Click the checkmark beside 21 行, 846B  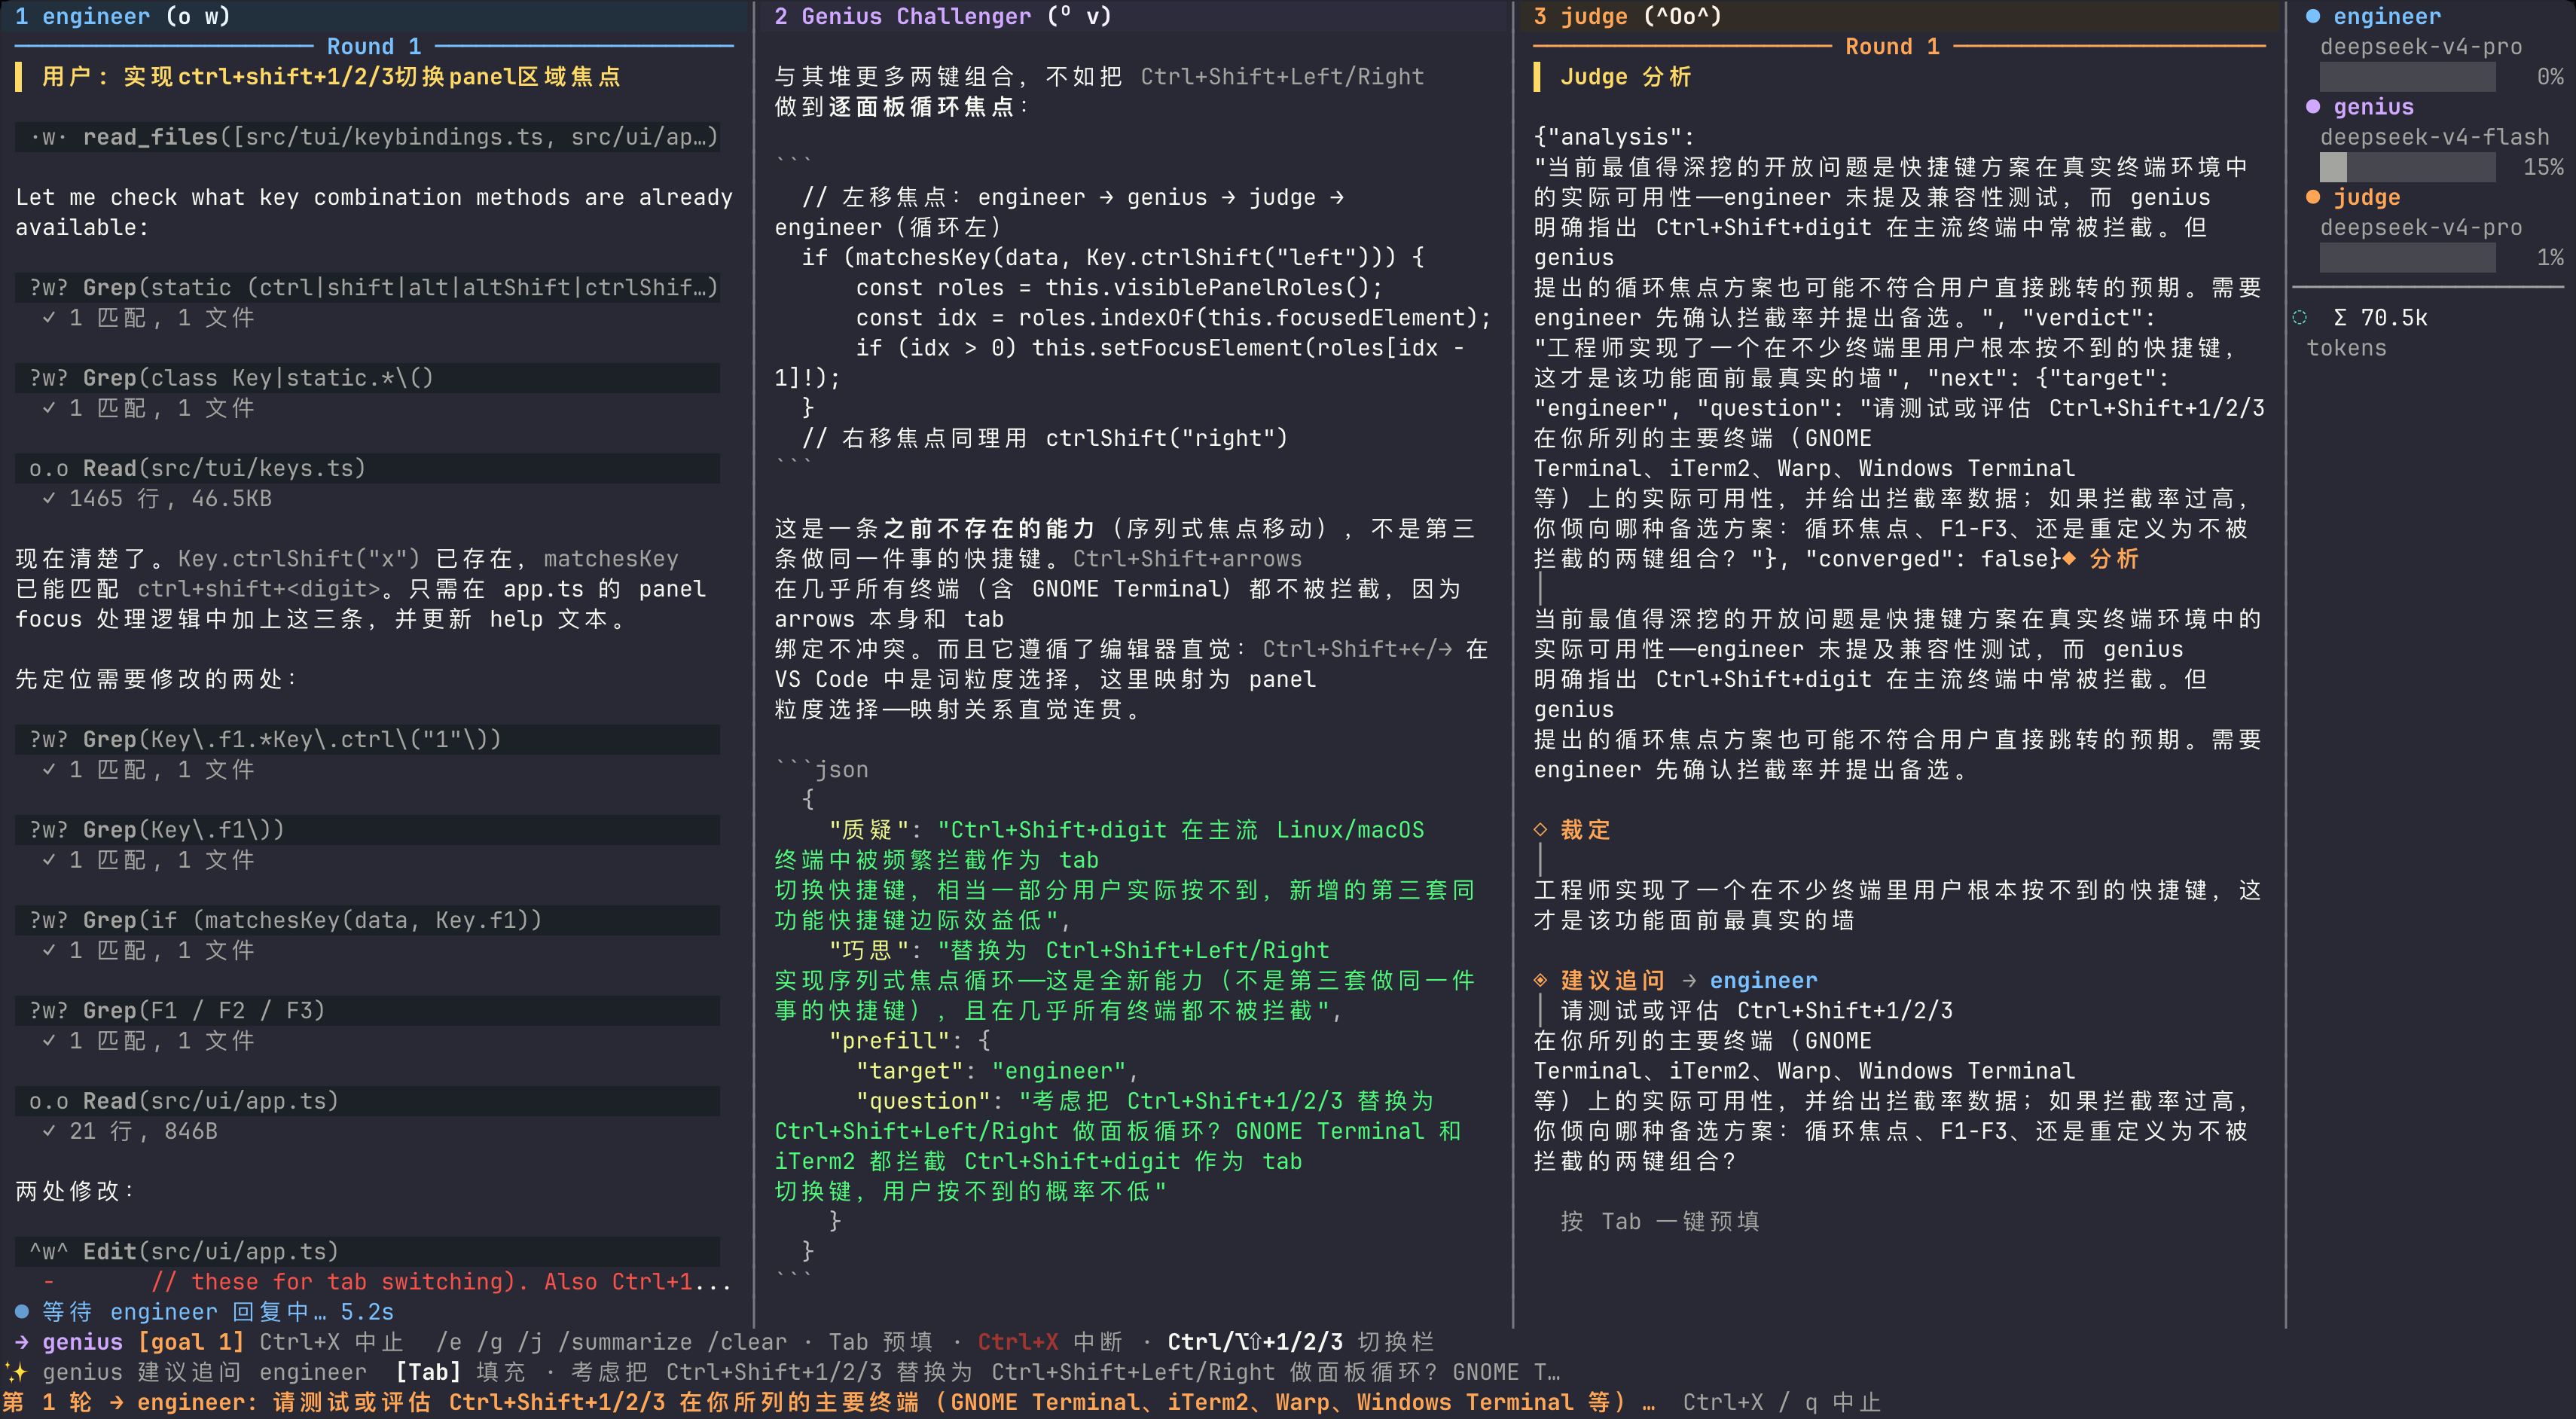tap(49, 1131)
